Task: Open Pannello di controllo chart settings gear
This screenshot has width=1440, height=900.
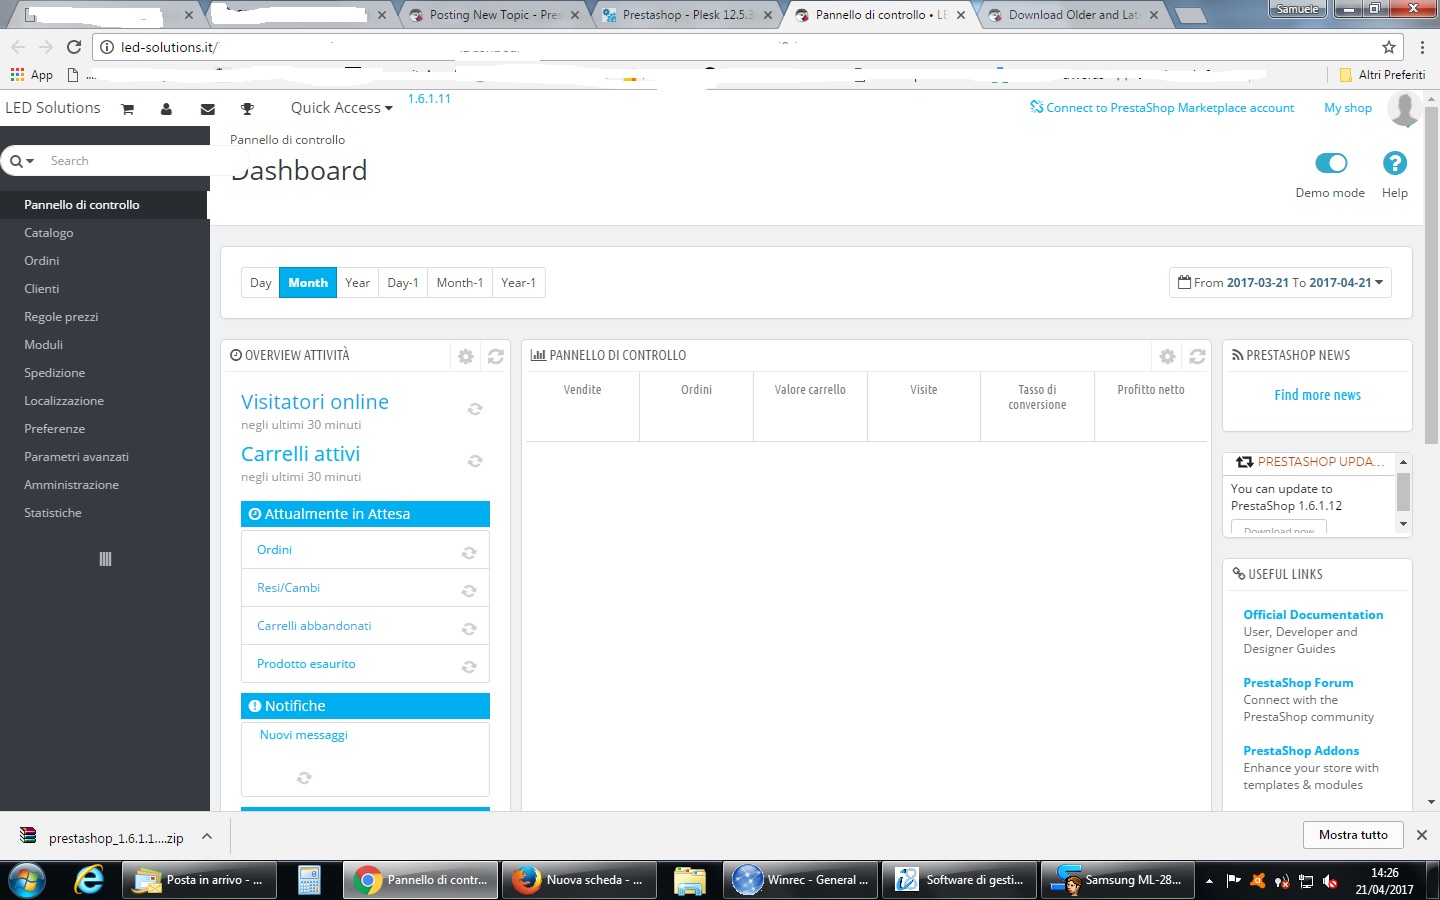Action: [x=1167, y=356]
